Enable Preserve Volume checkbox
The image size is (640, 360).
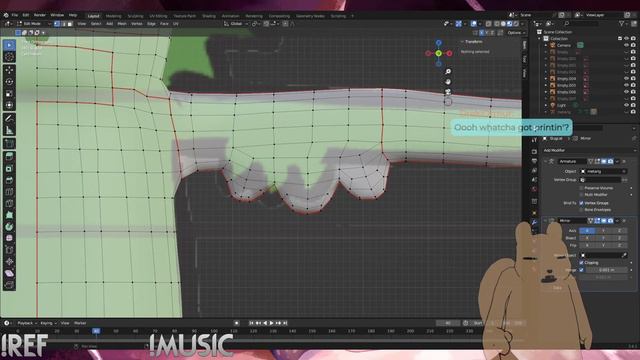click(x=581, y=188)
